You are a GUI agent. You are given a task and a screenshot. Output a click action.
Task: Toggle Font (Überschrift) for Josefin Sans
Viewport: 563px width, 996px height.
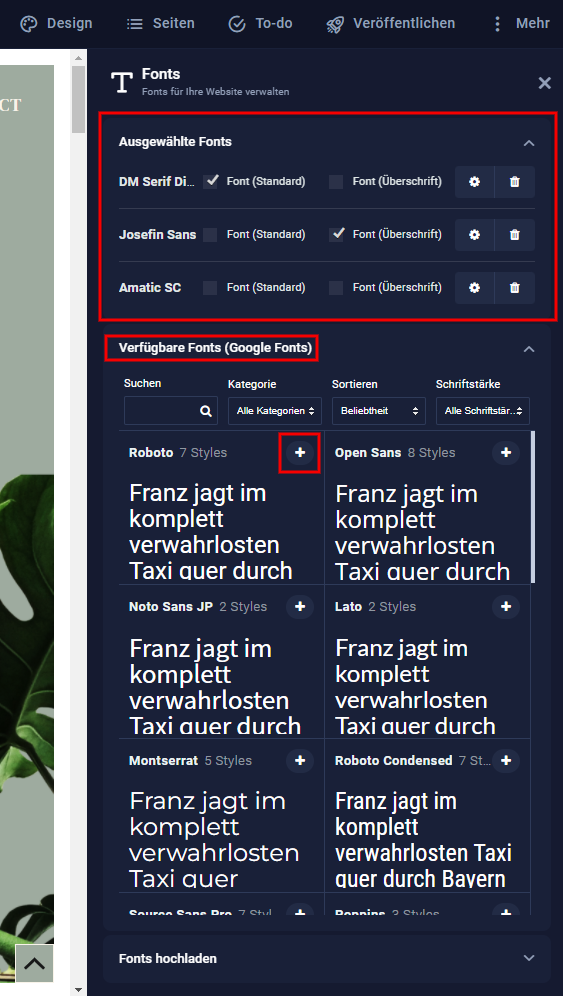(336, 234)
